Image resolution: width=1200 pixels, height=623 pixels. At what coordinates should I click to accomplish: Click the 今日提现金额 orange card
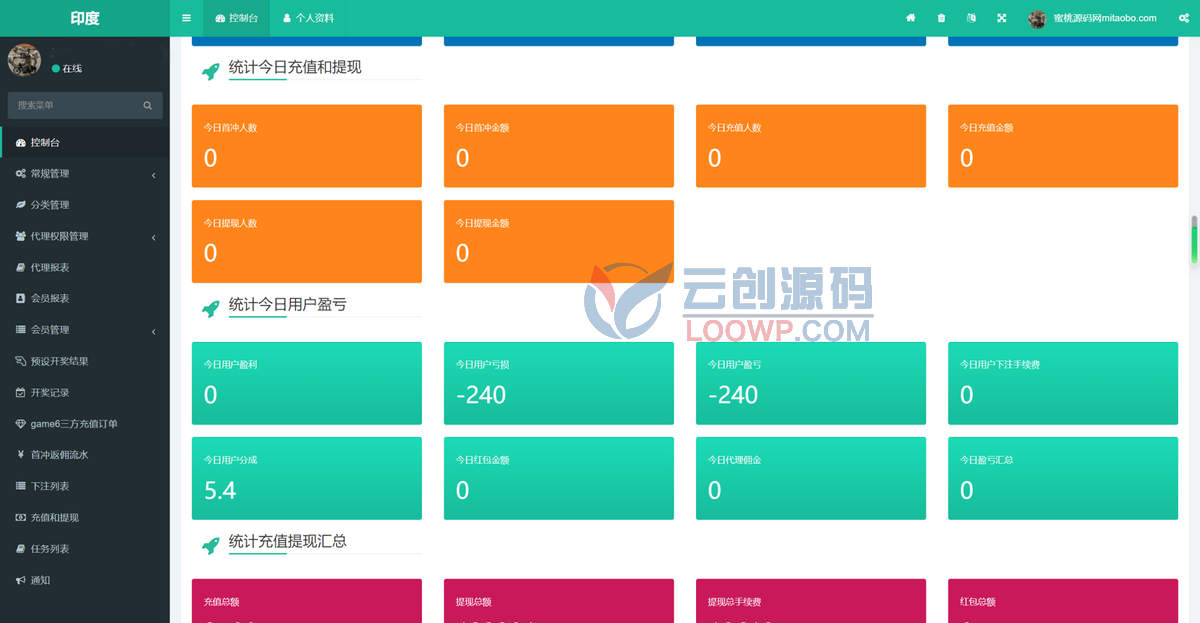point(559,241)
